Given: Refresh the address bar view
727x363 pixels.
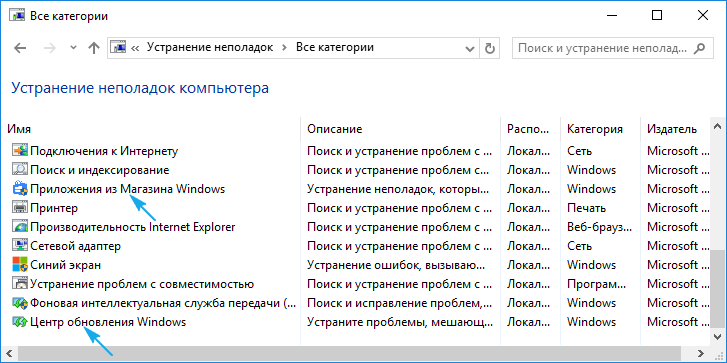Looking at the screenshot, I should tap(490, 48).
